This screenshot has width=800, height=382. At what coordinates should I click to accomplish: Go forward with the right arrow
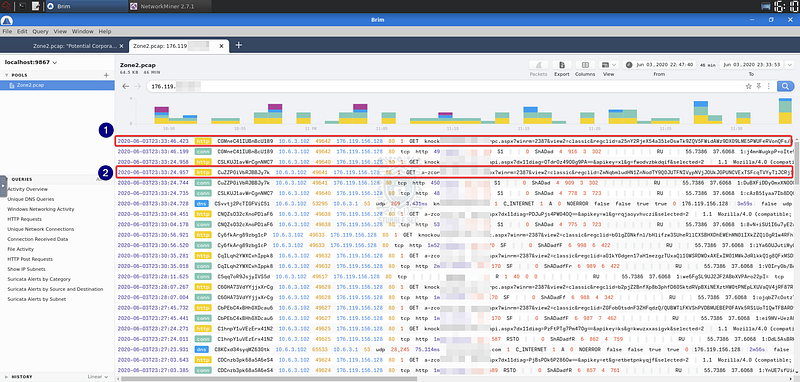click(x=137, y=86)
